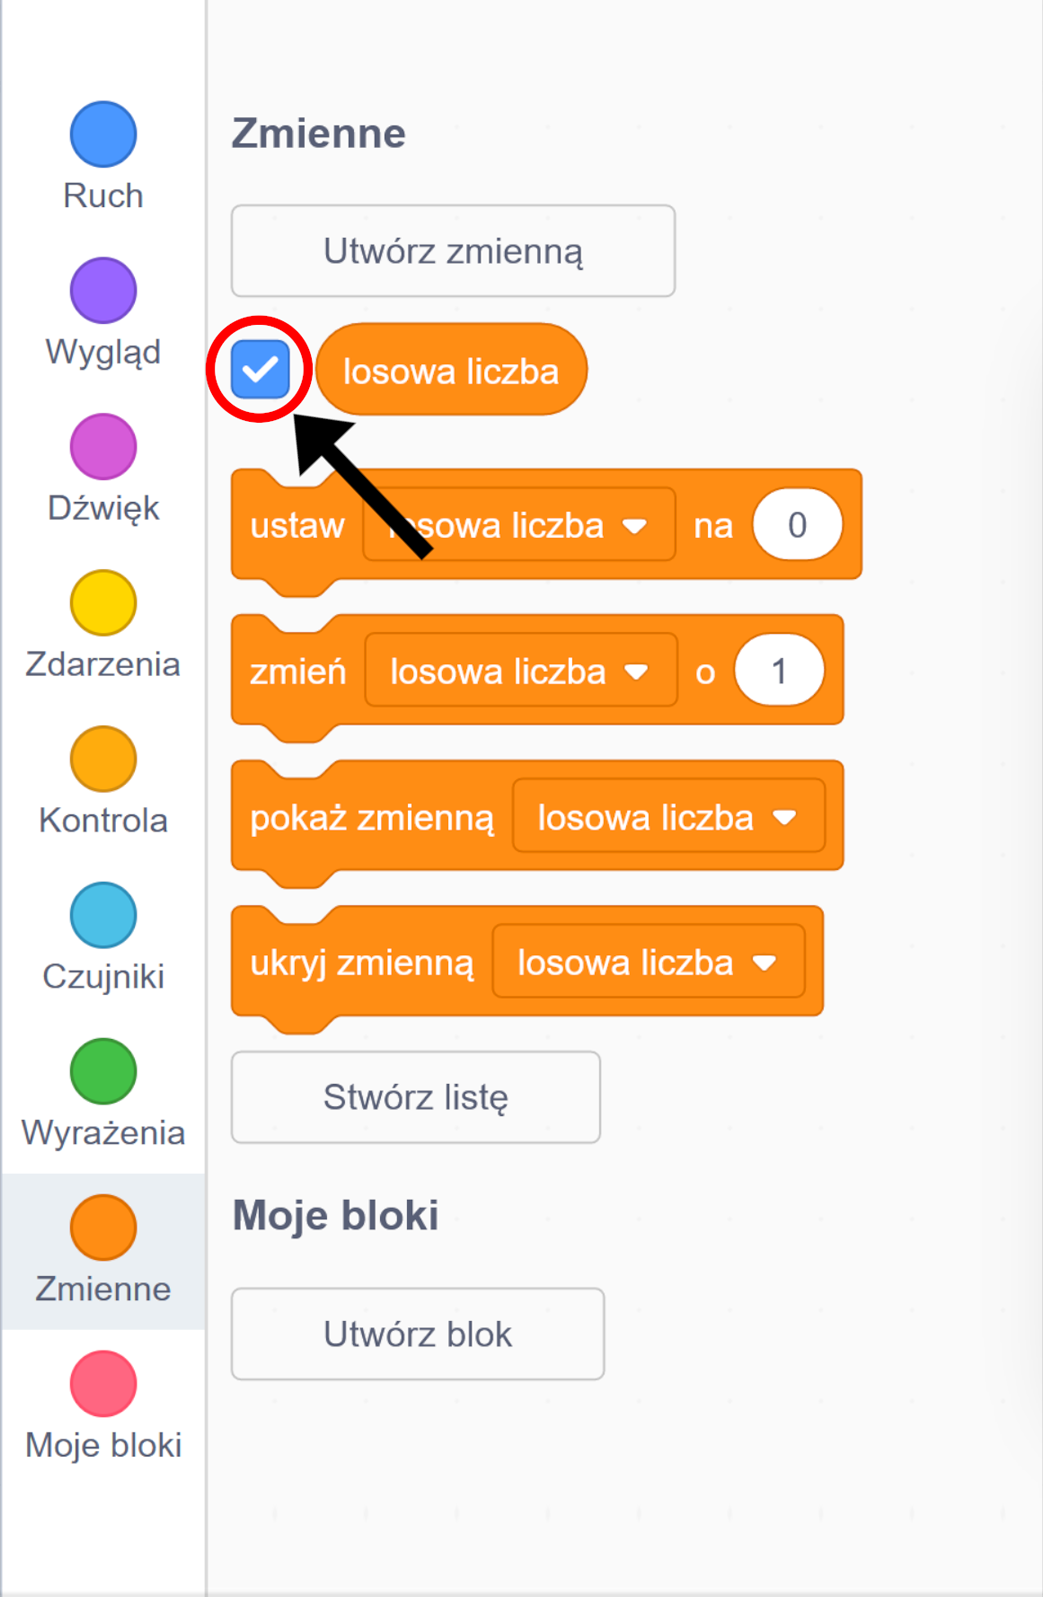Click the Stwórz listę button
This screenshot has width=1043, height=1600.
(415, 1097)
